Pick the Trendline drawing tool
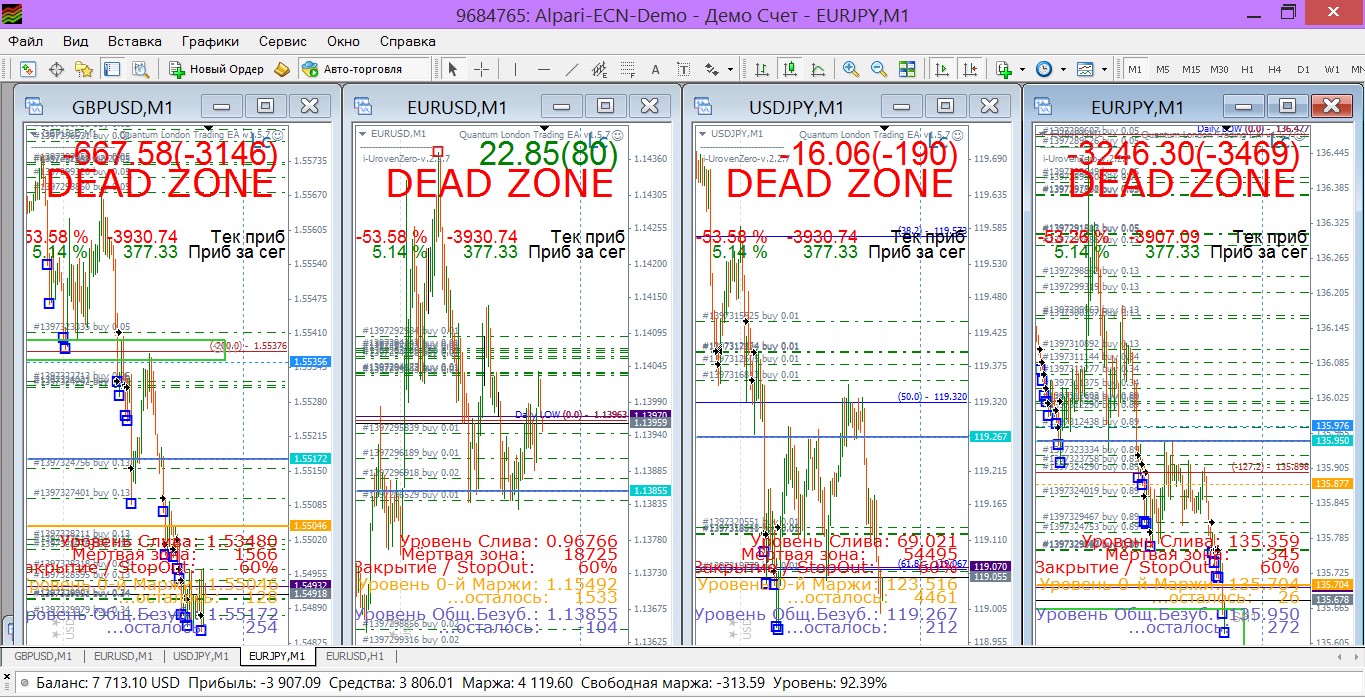 pos(572,69)
